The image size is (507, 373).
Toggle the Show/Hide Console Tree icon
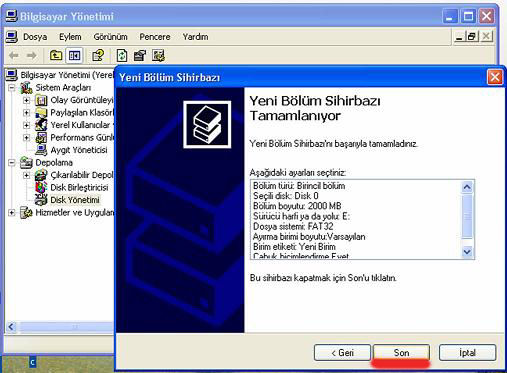tap(74, 55)
